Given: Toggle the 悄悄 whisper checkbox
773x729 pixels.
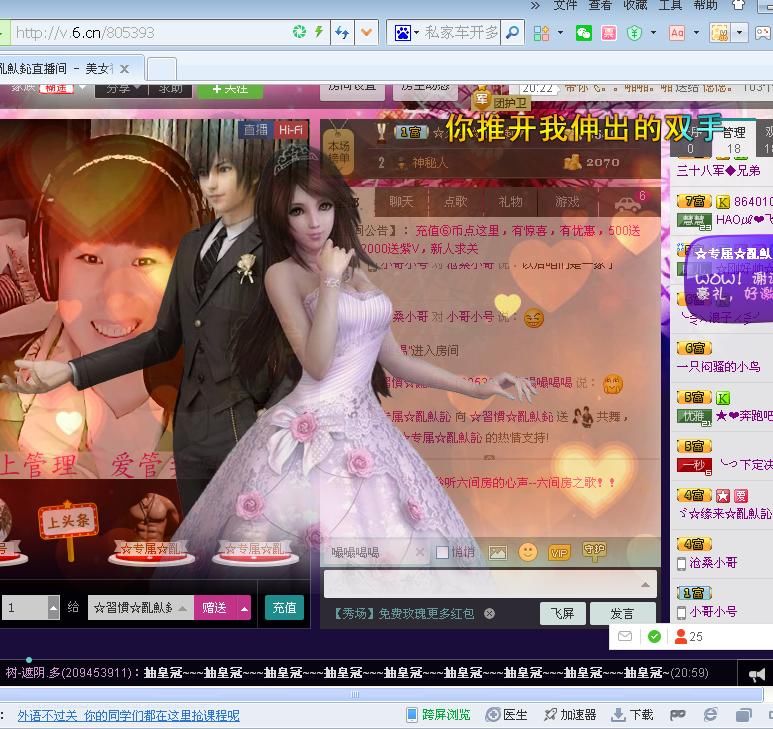Looking at the screenshot, I should [442, 553].
